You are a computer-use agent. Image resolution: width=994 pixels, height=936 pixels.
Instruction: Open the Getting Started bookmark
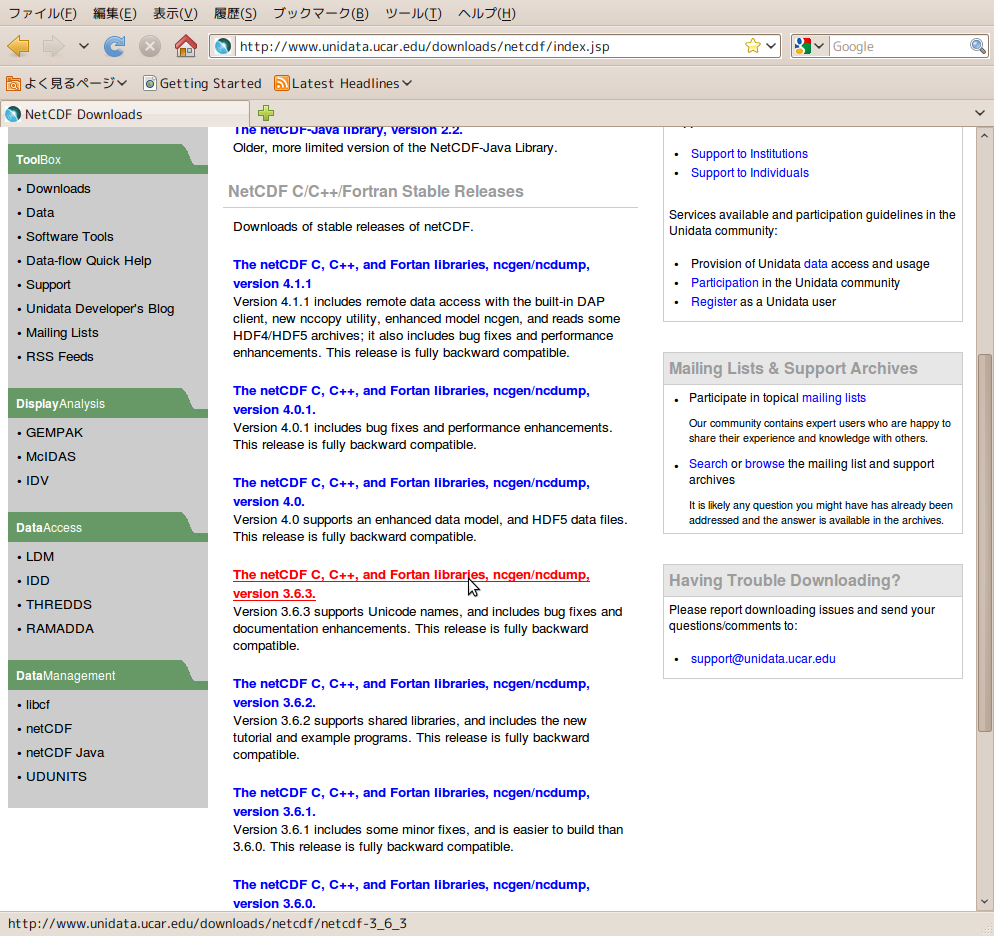tap(203, 83)
